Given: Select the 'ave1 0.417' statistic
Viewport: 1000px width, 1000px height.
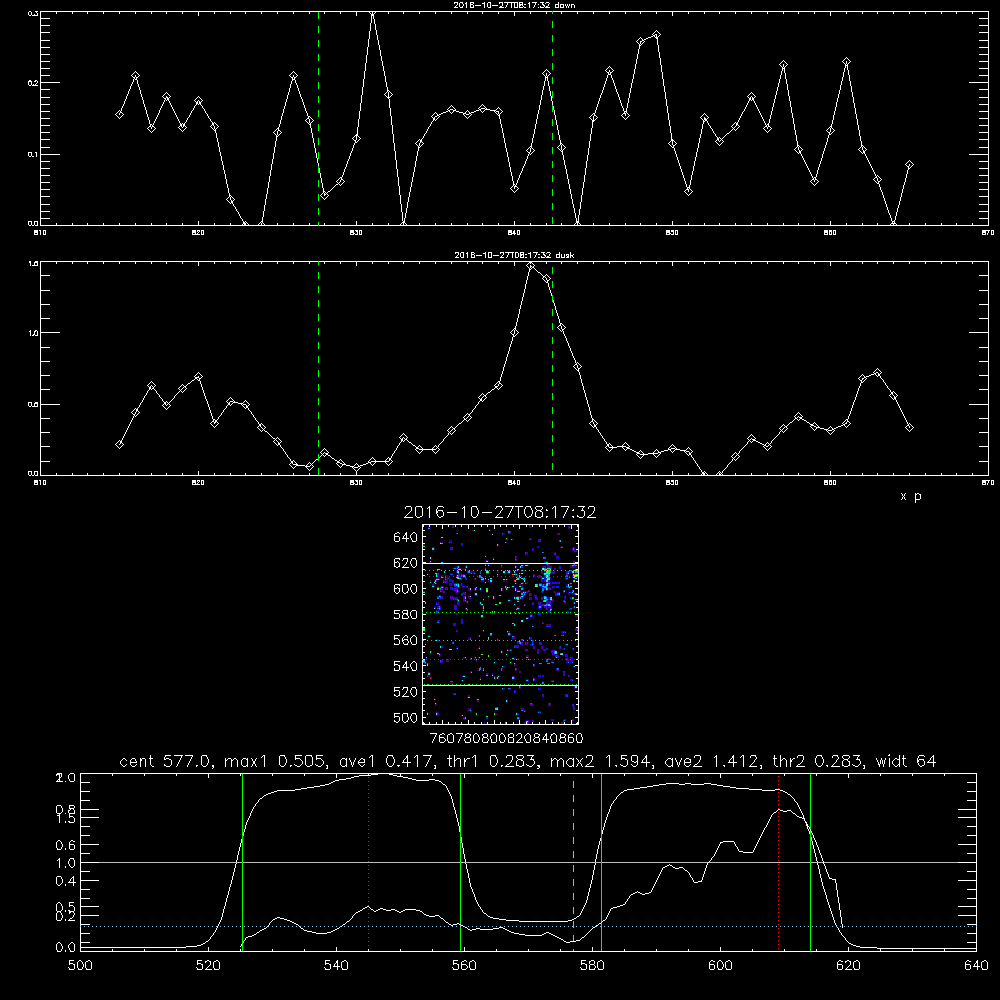Looking at the screenshot, I should pos(386,761).
